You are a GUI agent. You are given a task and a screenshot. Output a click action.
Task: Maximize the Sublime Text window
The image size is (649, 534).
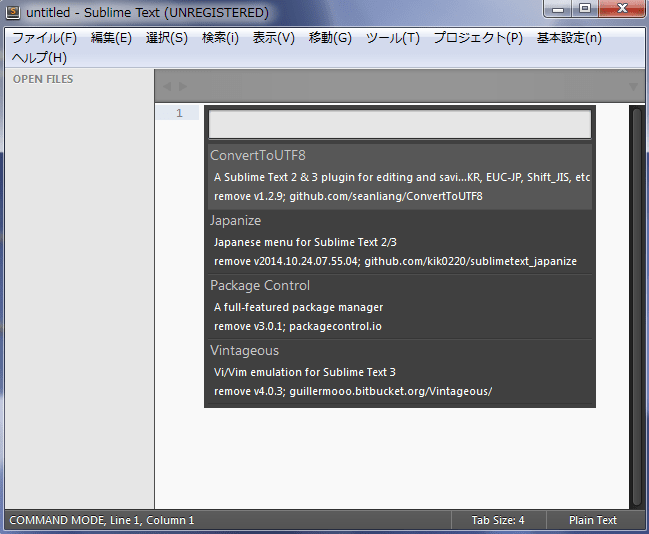tap(585, 9)
